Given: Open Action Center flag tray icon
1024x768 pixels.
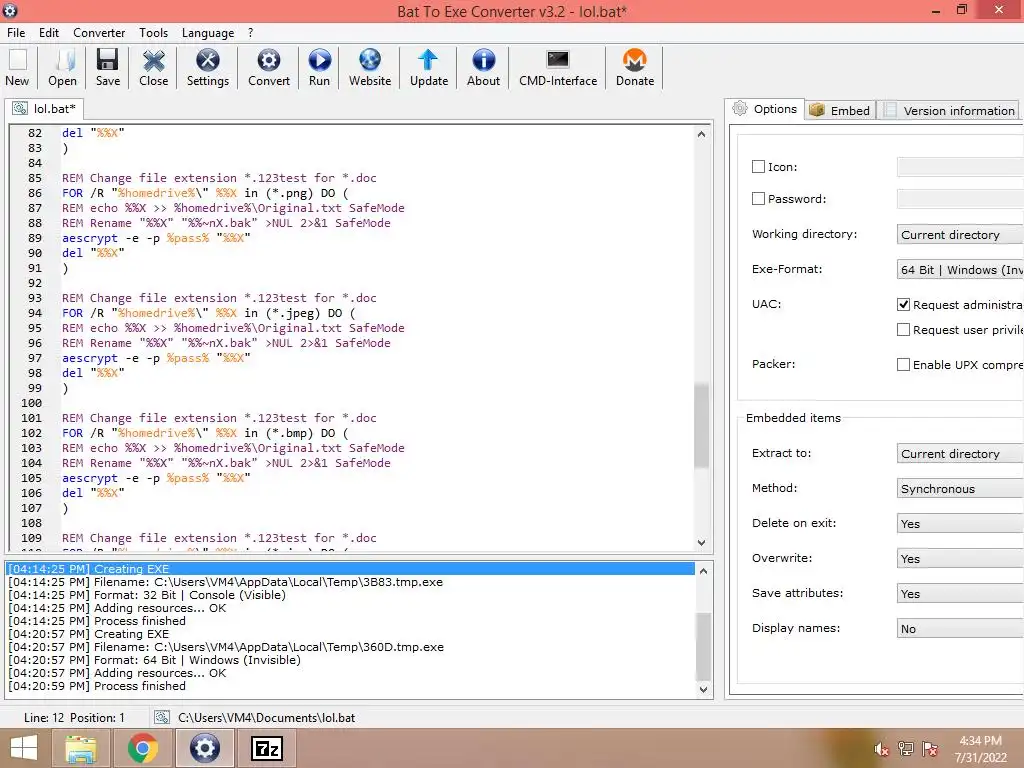Looking at the screenshot, I should click(x=930, y=749).
